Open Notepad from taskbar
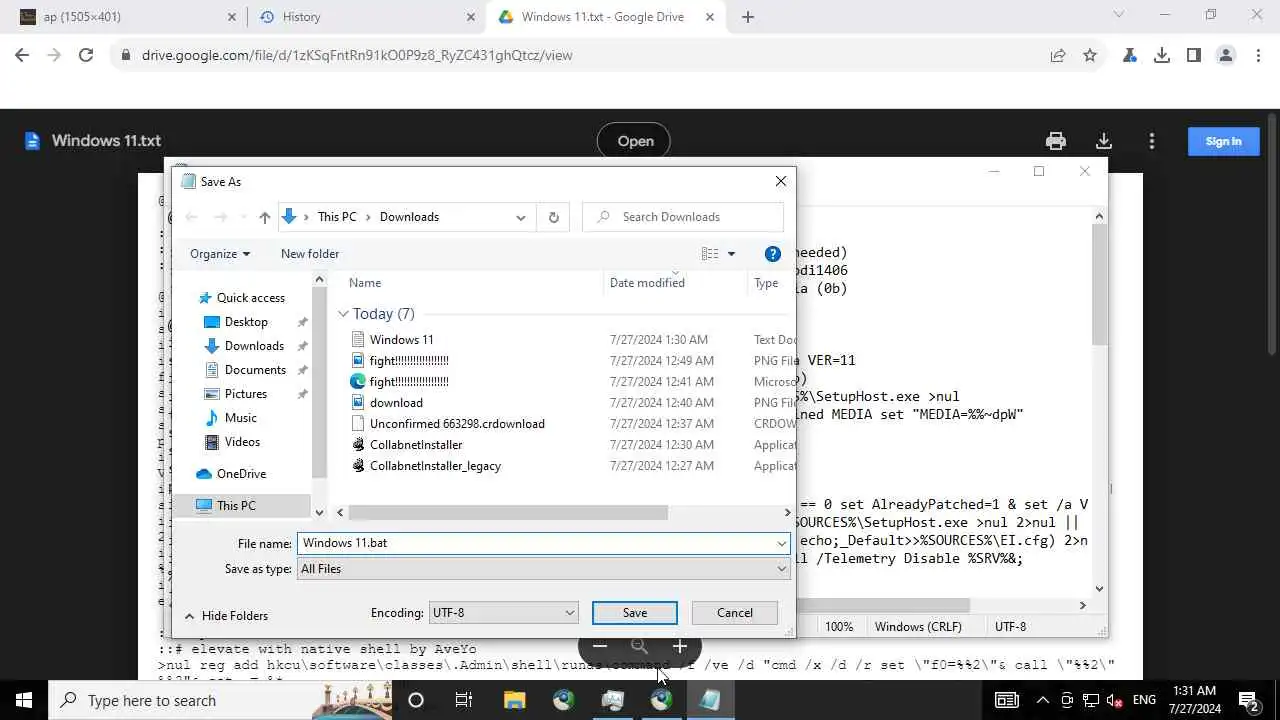Viewport: 1280px width, 720px height. pos(710,700)
